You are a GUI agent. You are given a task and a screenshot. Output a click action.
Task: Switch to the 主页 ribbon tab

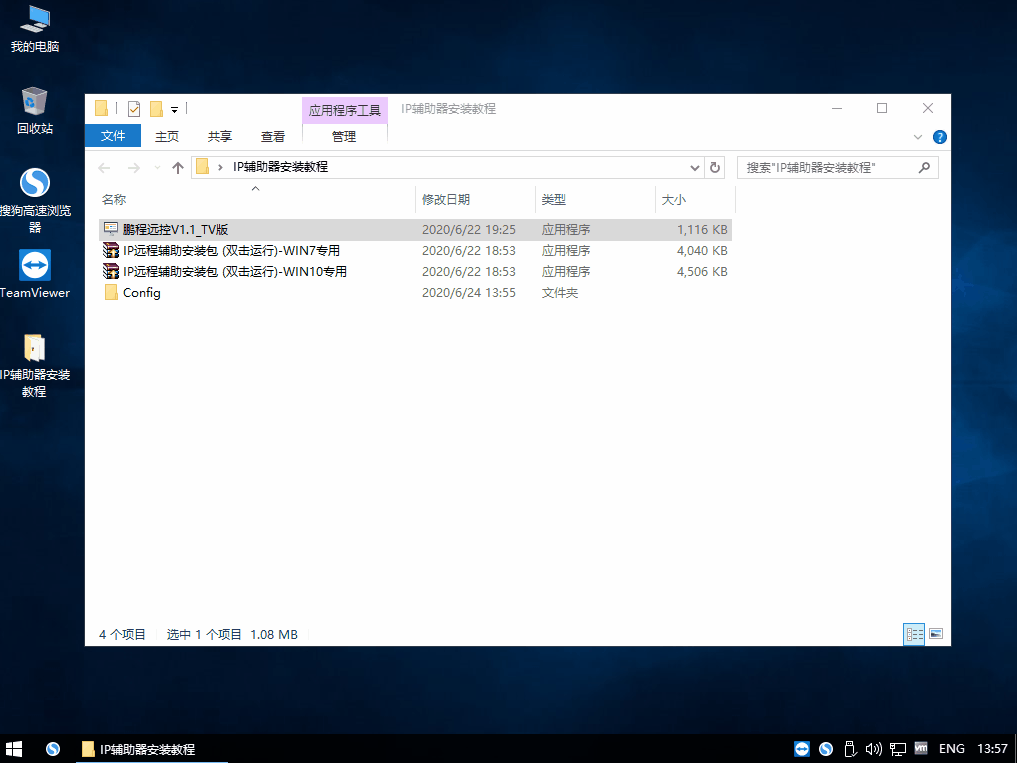[167, 136]
